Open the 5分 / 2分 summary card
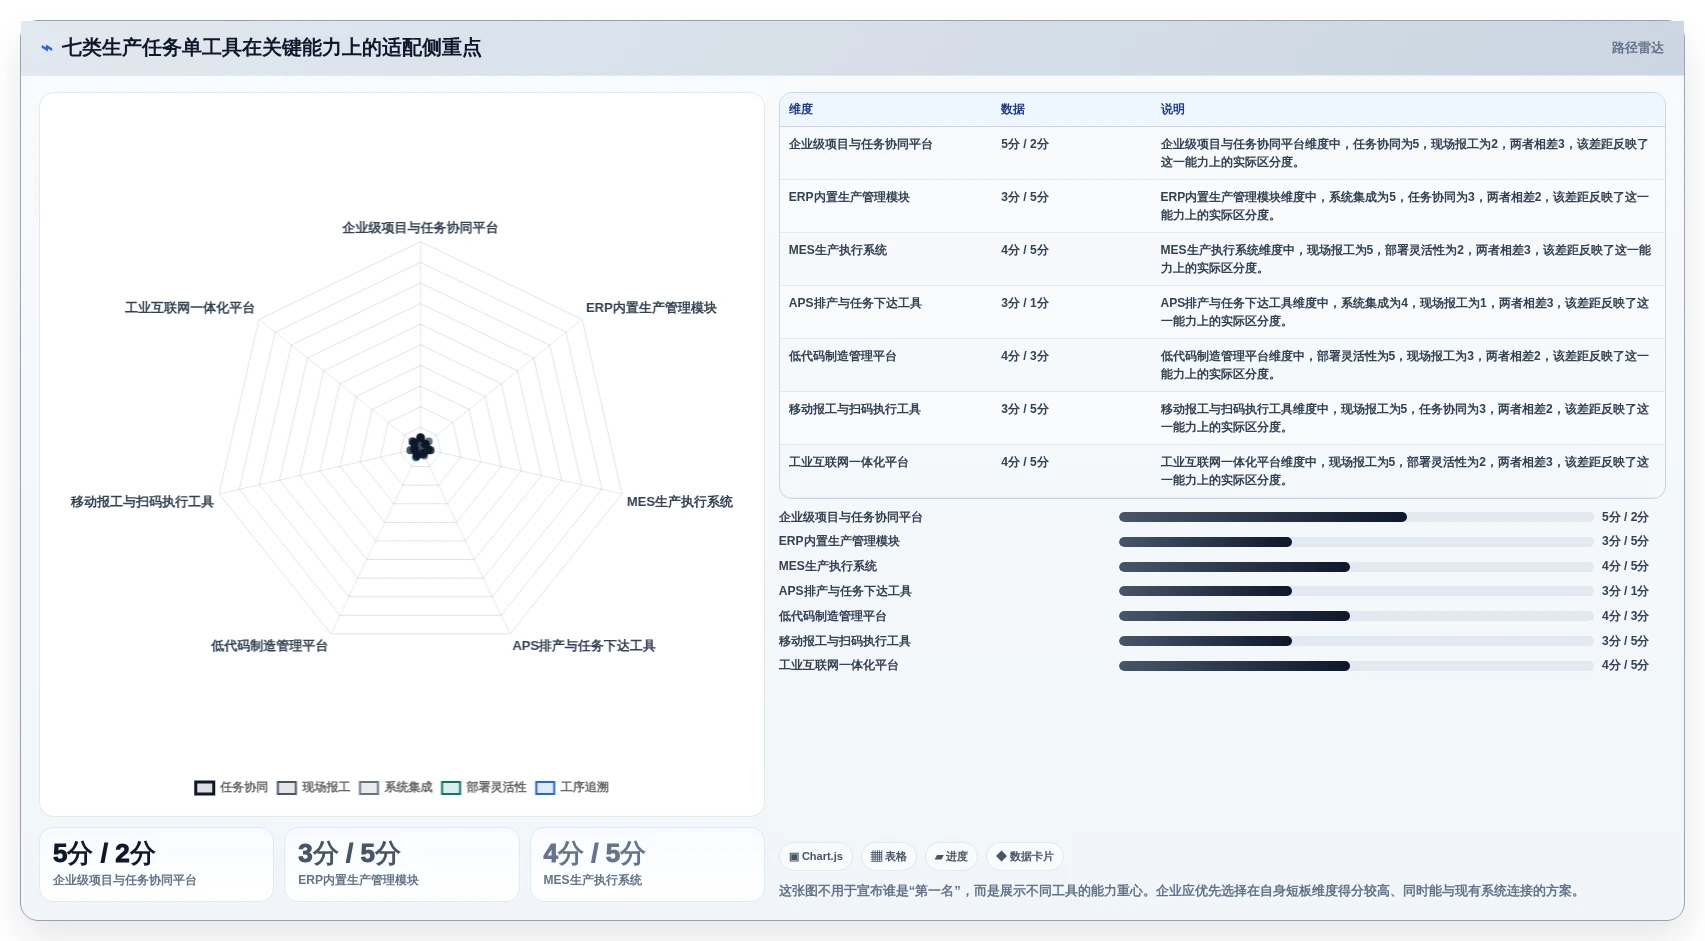Screen dimensions: 1705x941 click(156, 865)
